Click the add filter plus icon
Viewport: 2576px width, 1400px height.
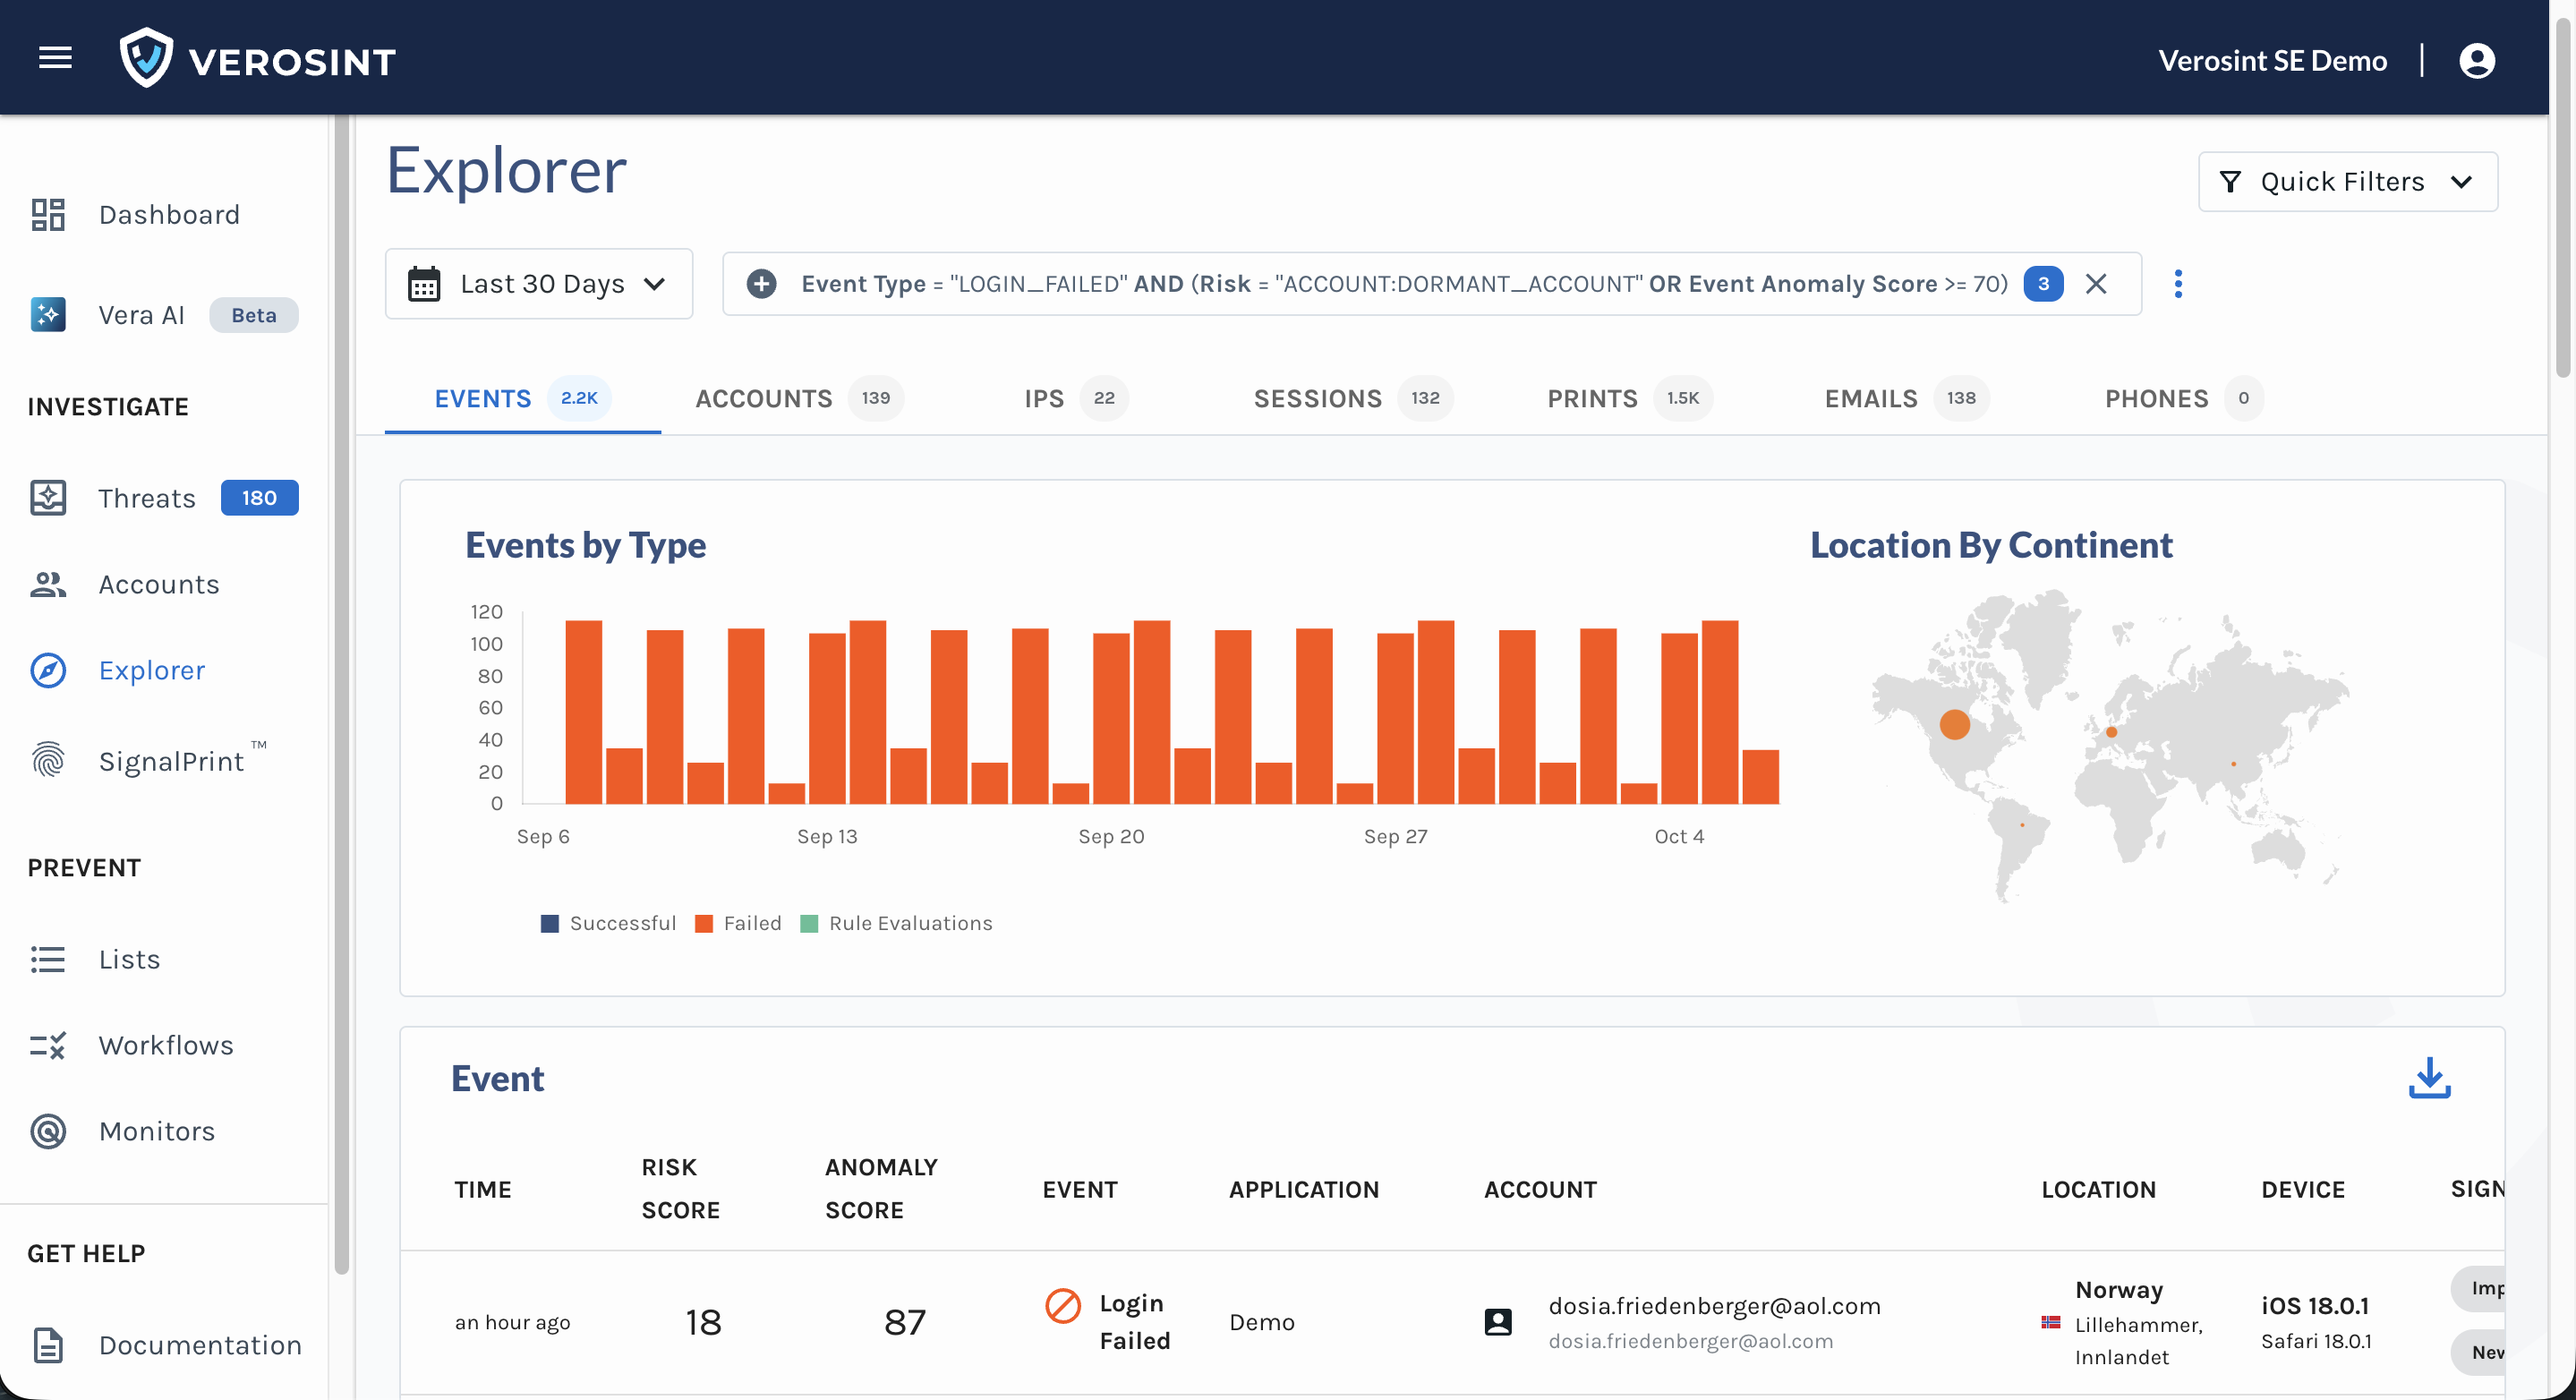pyautogui.click(x=762, y=284)
